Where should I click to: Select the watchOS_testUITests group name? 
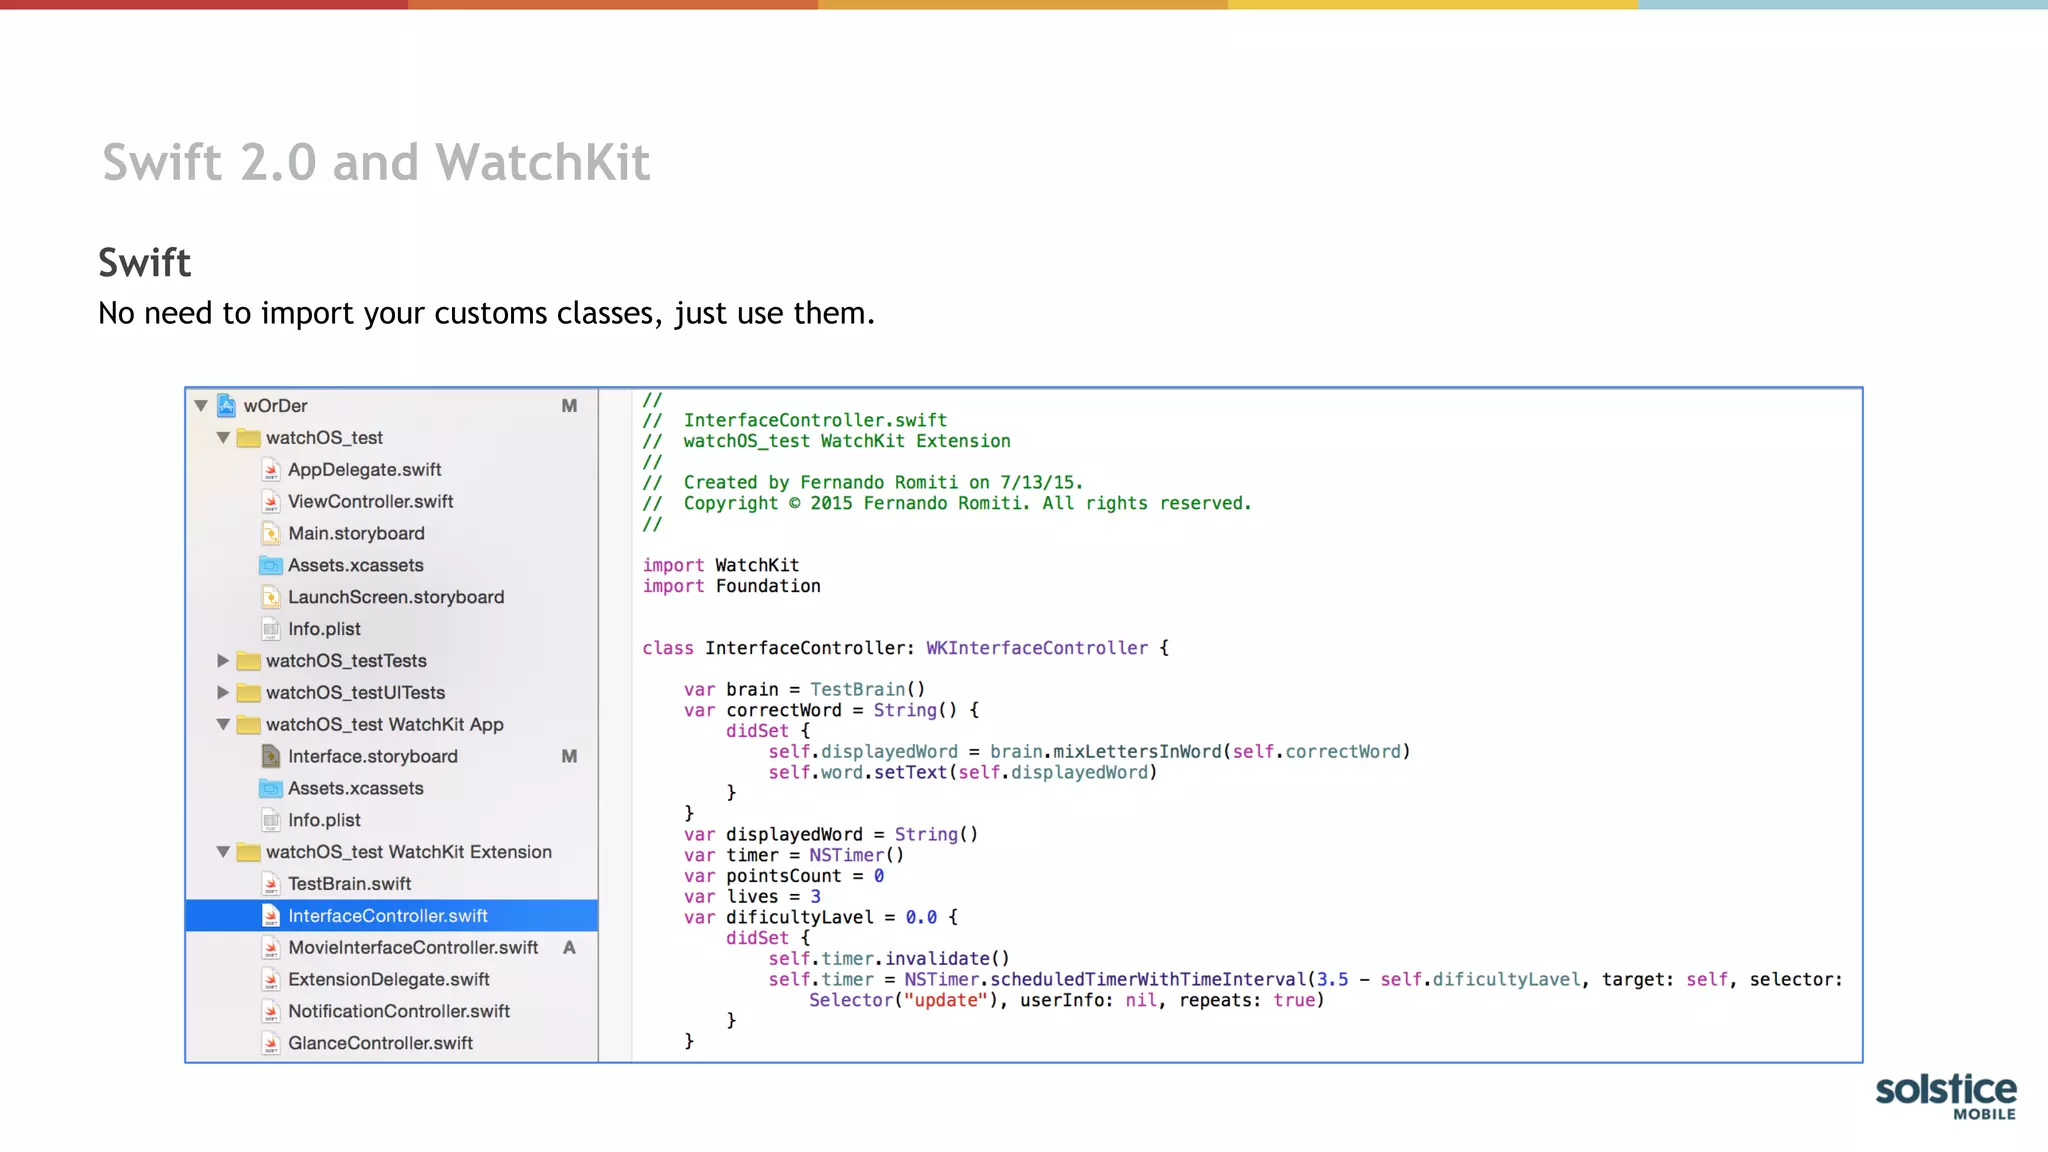click(x=356, y=693)
